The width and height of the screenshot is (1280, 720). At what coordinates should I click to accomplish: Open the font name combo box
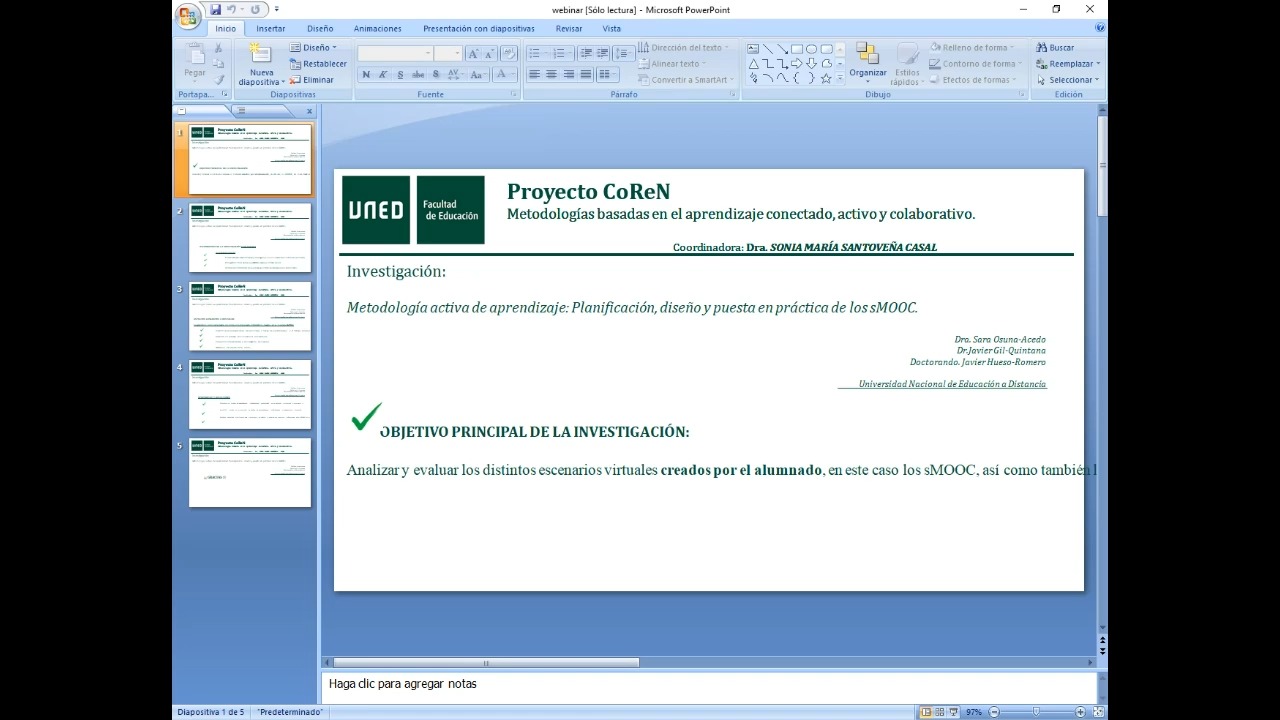pos(395,53)
